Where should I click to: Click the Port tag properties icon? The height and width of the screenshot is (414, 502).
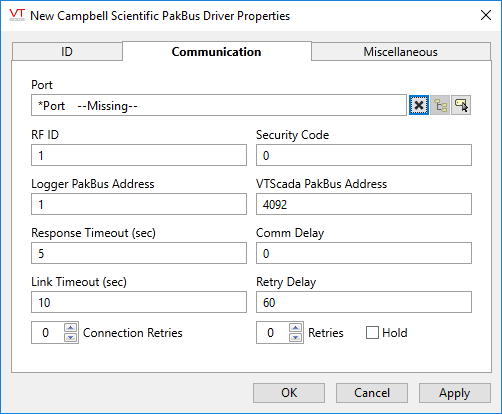(x=461, y=105)
